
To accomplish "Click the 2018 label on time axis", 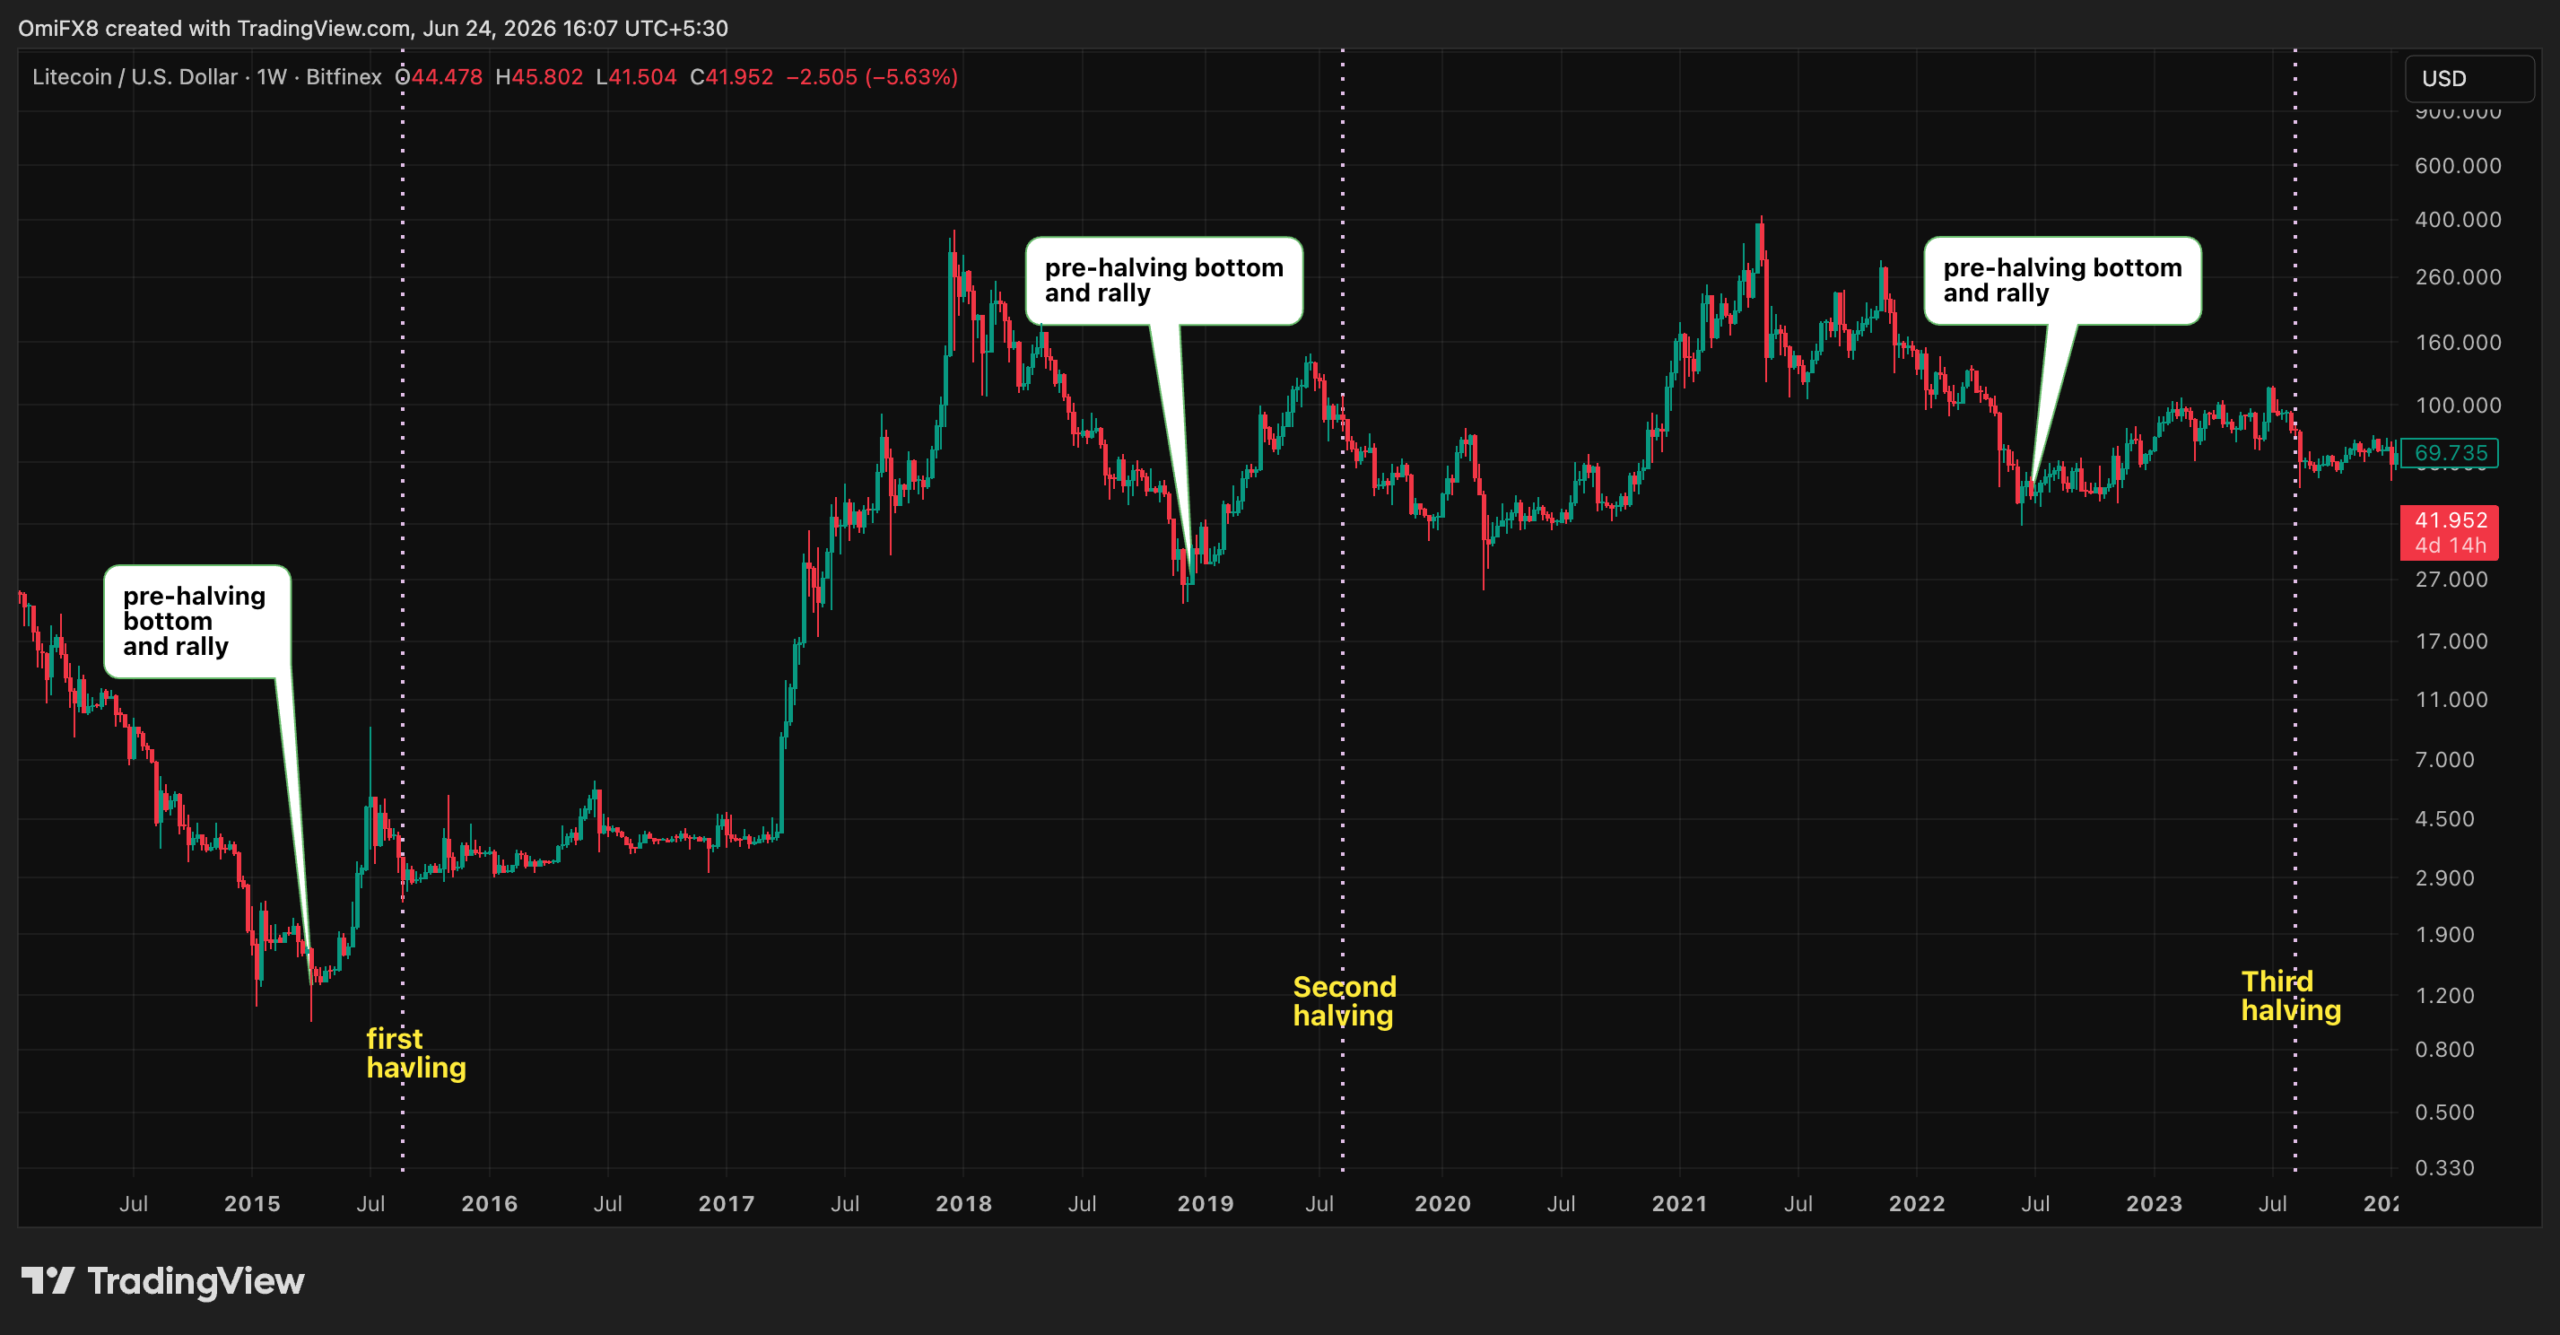I will 963,1204.
